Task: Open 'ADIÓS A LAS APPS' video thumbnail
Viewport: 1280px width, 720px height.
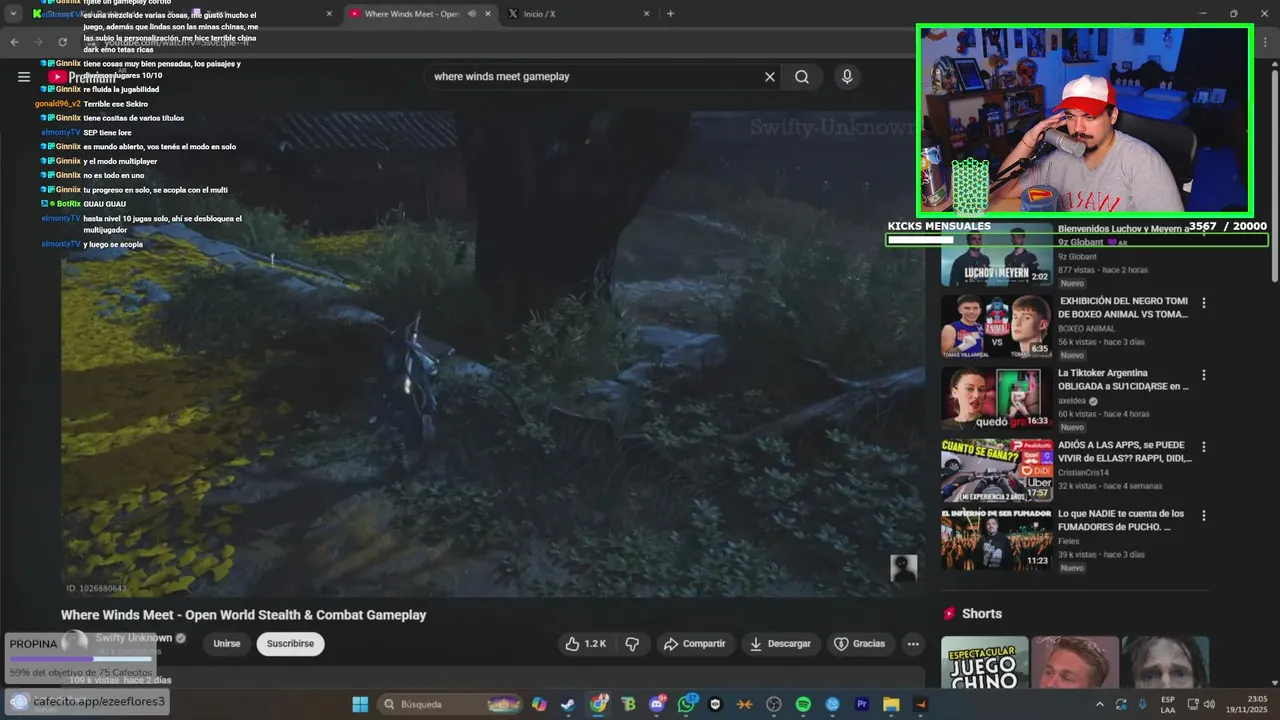Action: point(996,470)
